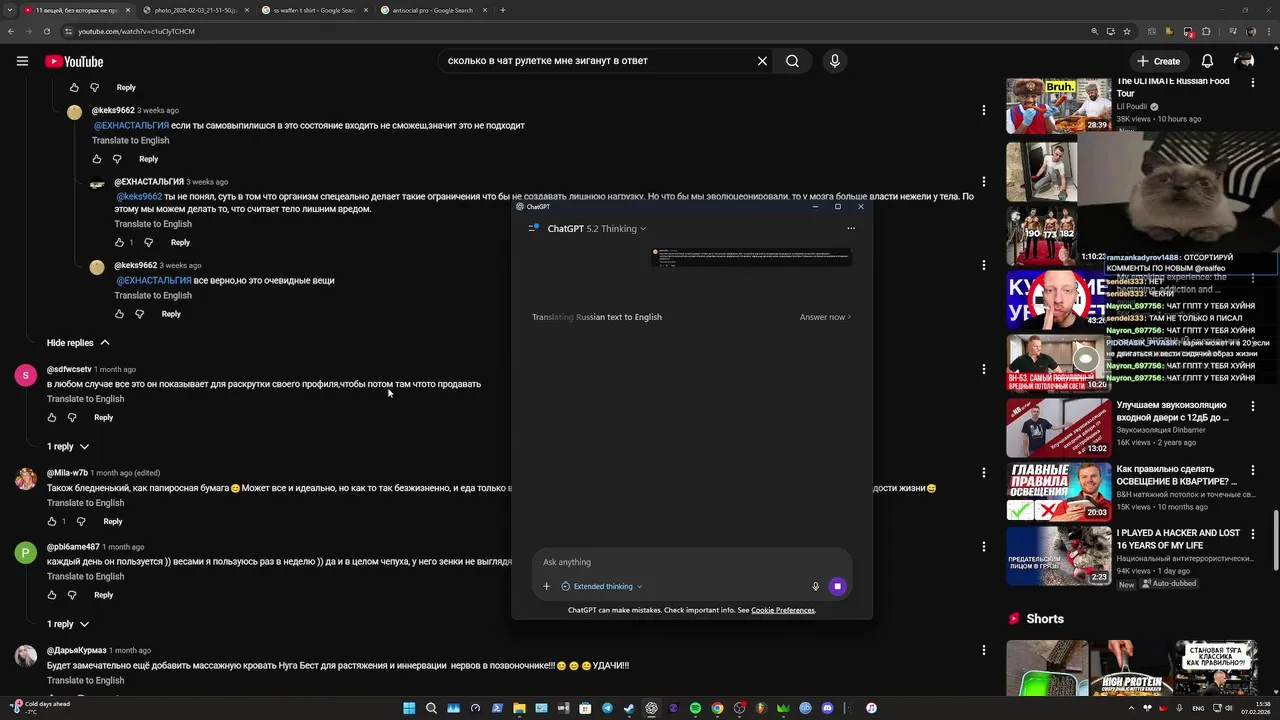Switch the ENG keyboard language indicator

tap(1199, 708)
